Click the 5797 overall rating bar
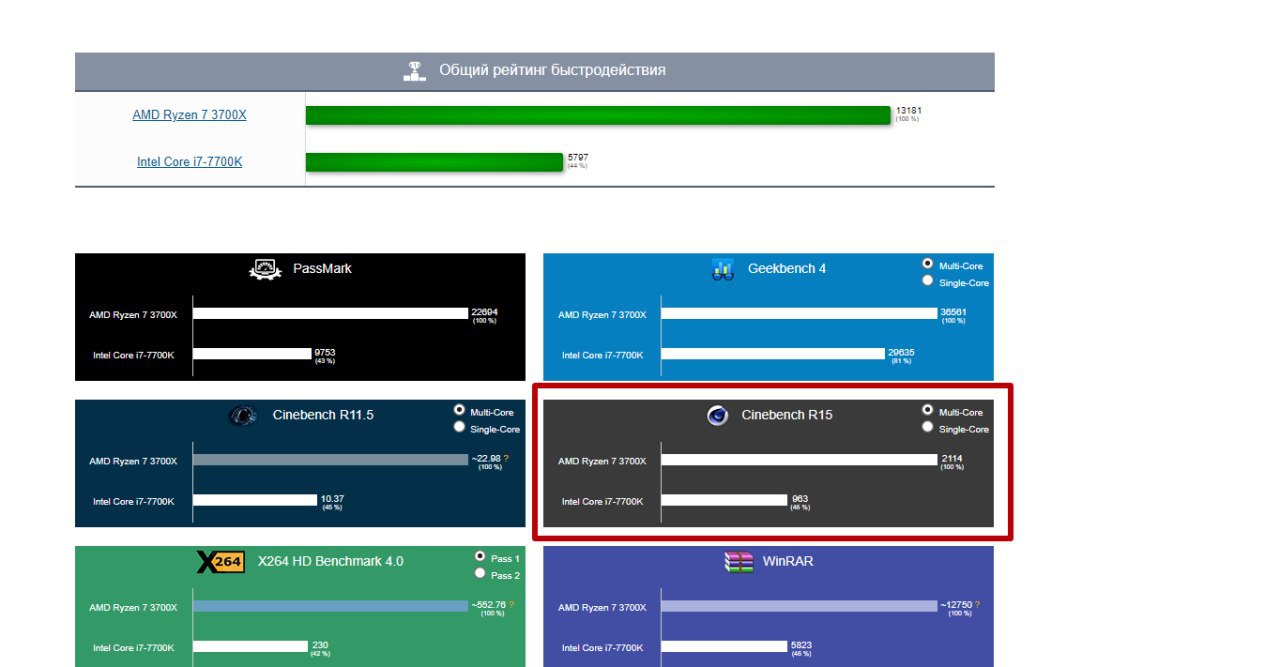 [435, 161]
